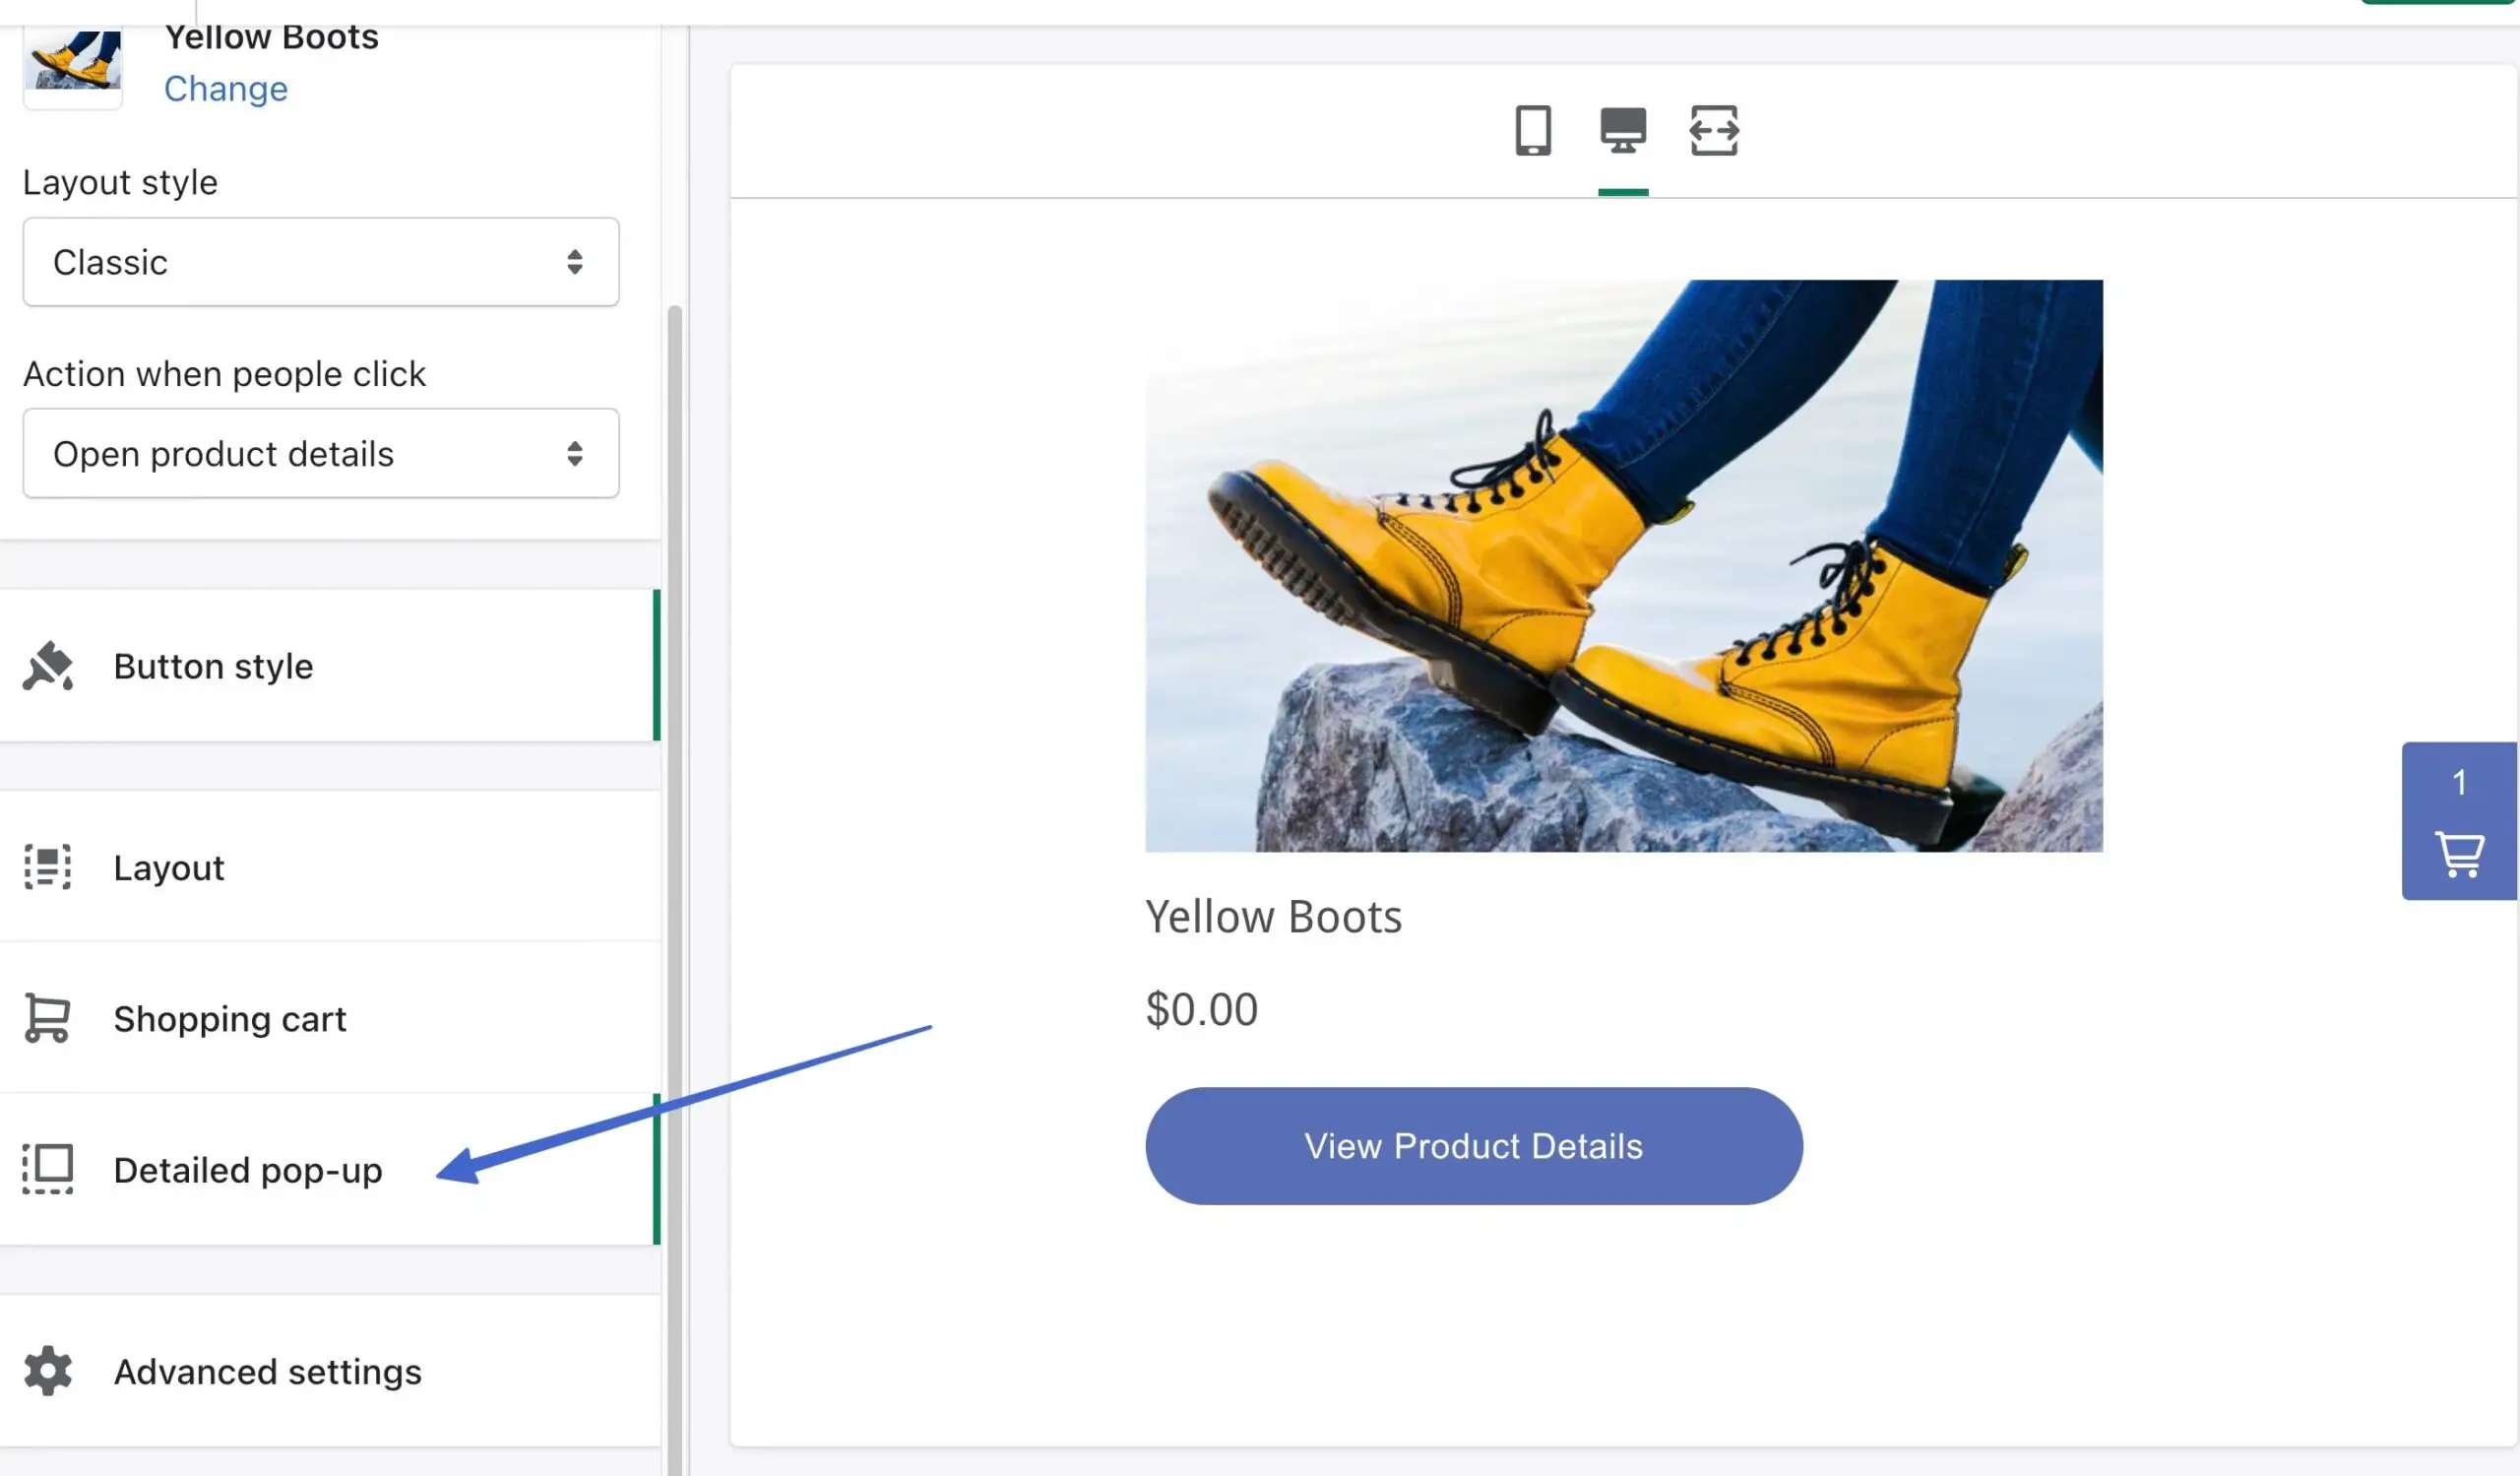Click the Advanced settings gear icon
The width and height of the screenshot is (2520, 1476).
[x=48, y=1370]
